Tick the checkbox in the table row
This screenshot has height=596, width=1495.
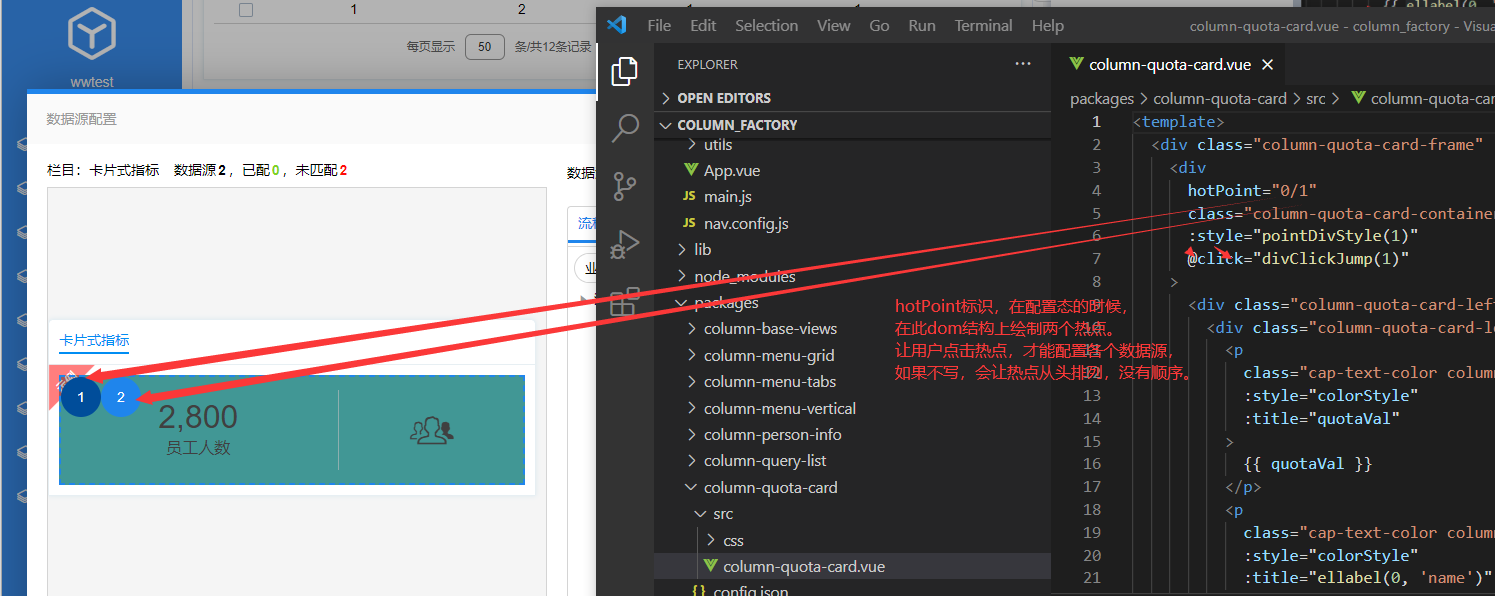[246, 10]
